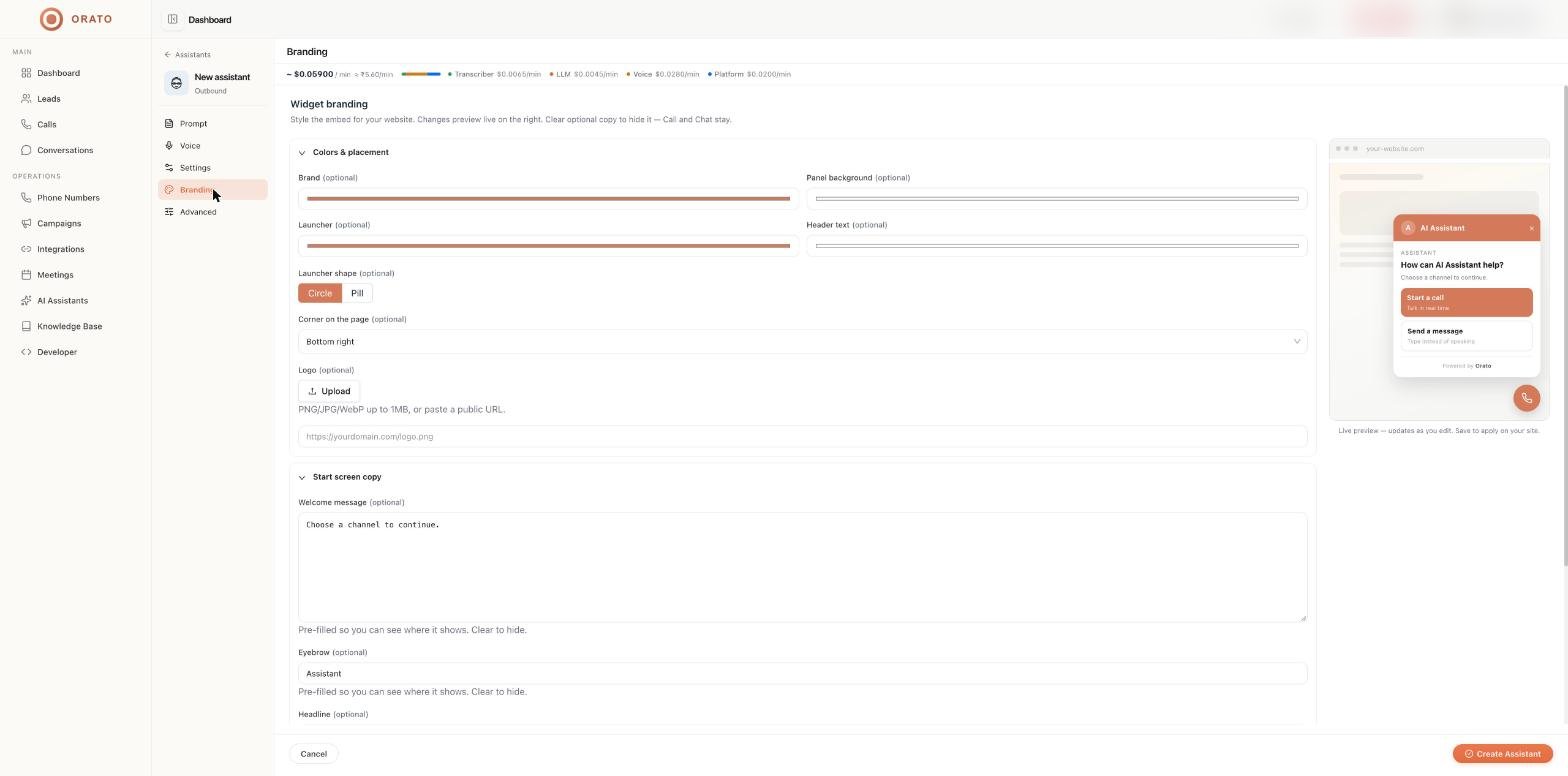Viewport: 1568px width, 776px height.
Task: Close the AI Assistant preview widget
Action: 1531,228
